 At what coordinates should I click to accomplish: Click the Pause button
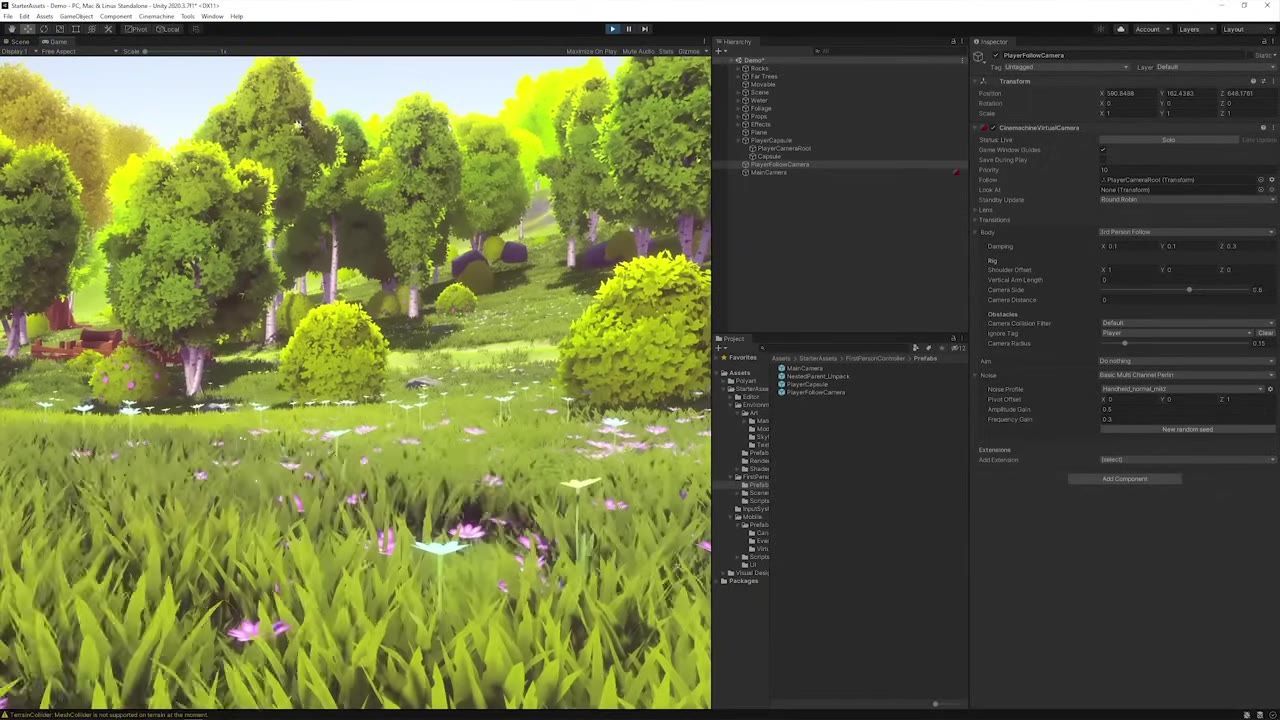pyautogui.click(x=629, y=29)
